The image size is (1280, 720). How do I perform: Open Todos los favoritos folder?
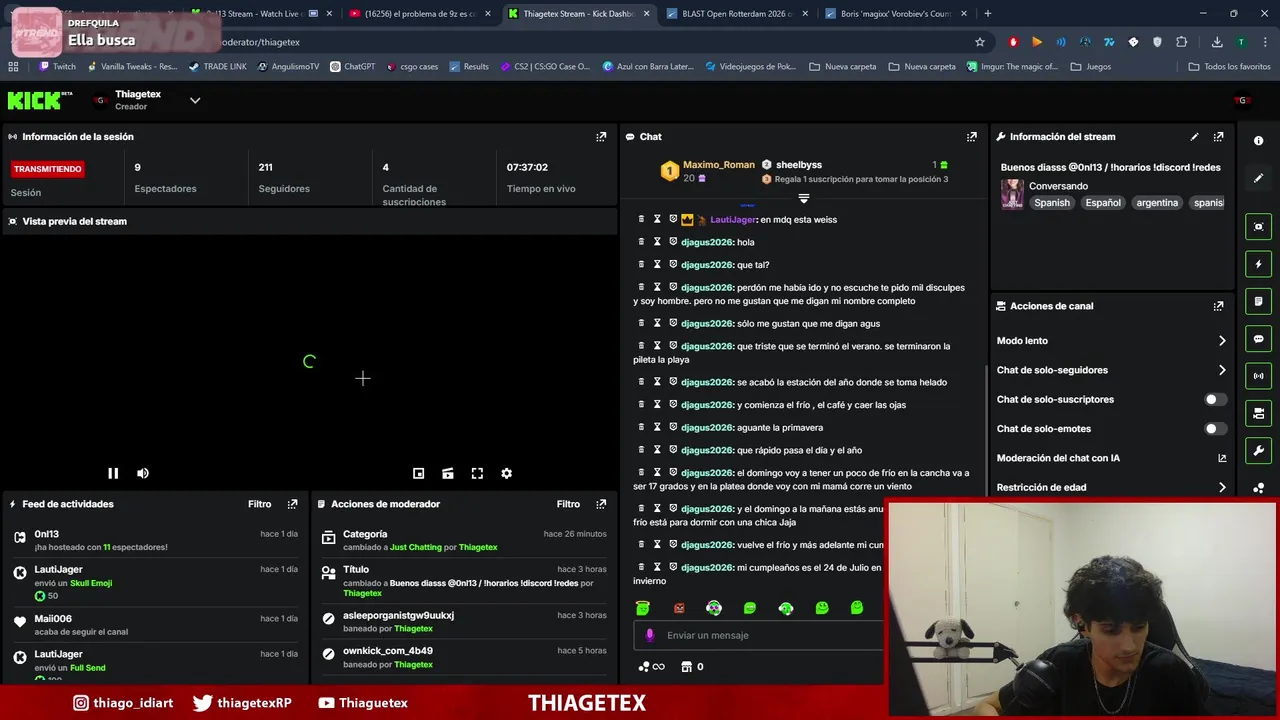click(1229, 67)
